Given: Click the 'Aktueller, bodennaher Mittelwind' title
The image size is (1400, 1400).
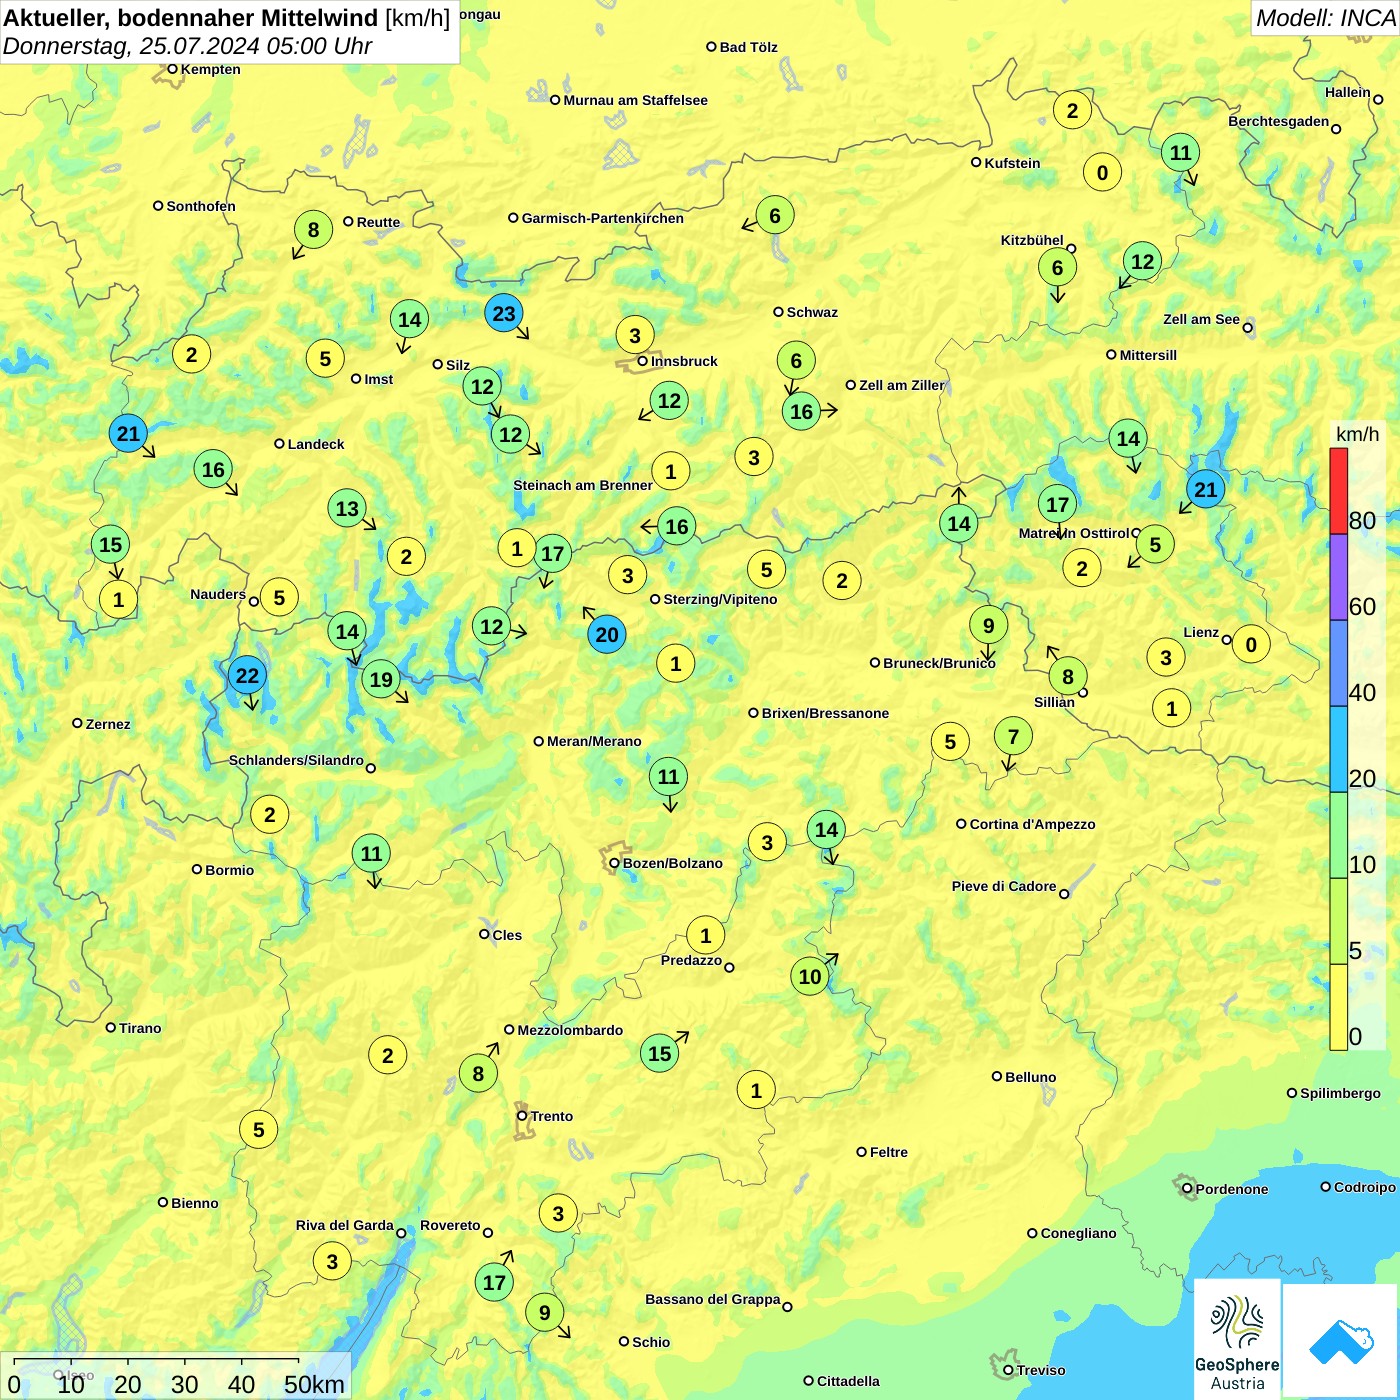Looking at the screenshot, I should click(191, 18).
